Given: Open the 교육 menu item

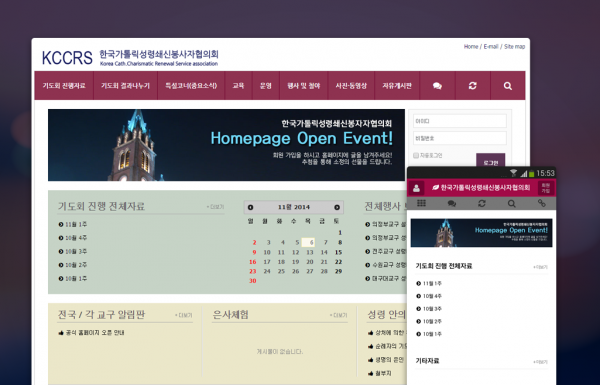Looking at the screenshot, I should [238, 86].
